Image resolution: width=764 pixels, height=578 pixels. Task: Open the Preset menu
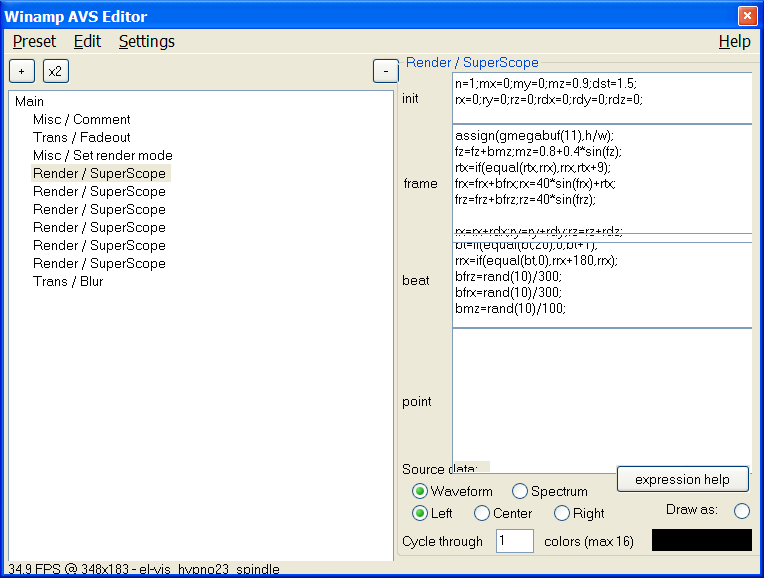(35, 41)
